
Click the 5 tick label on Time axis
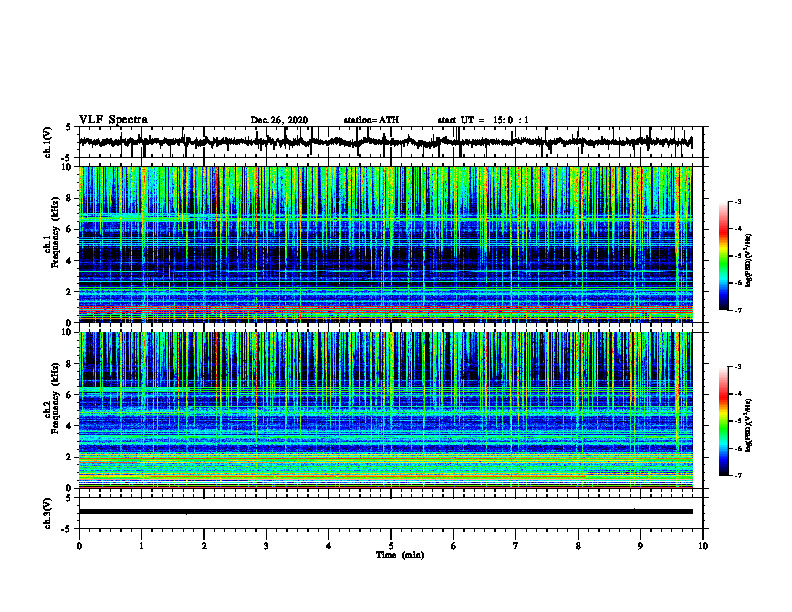coord(391,546)
